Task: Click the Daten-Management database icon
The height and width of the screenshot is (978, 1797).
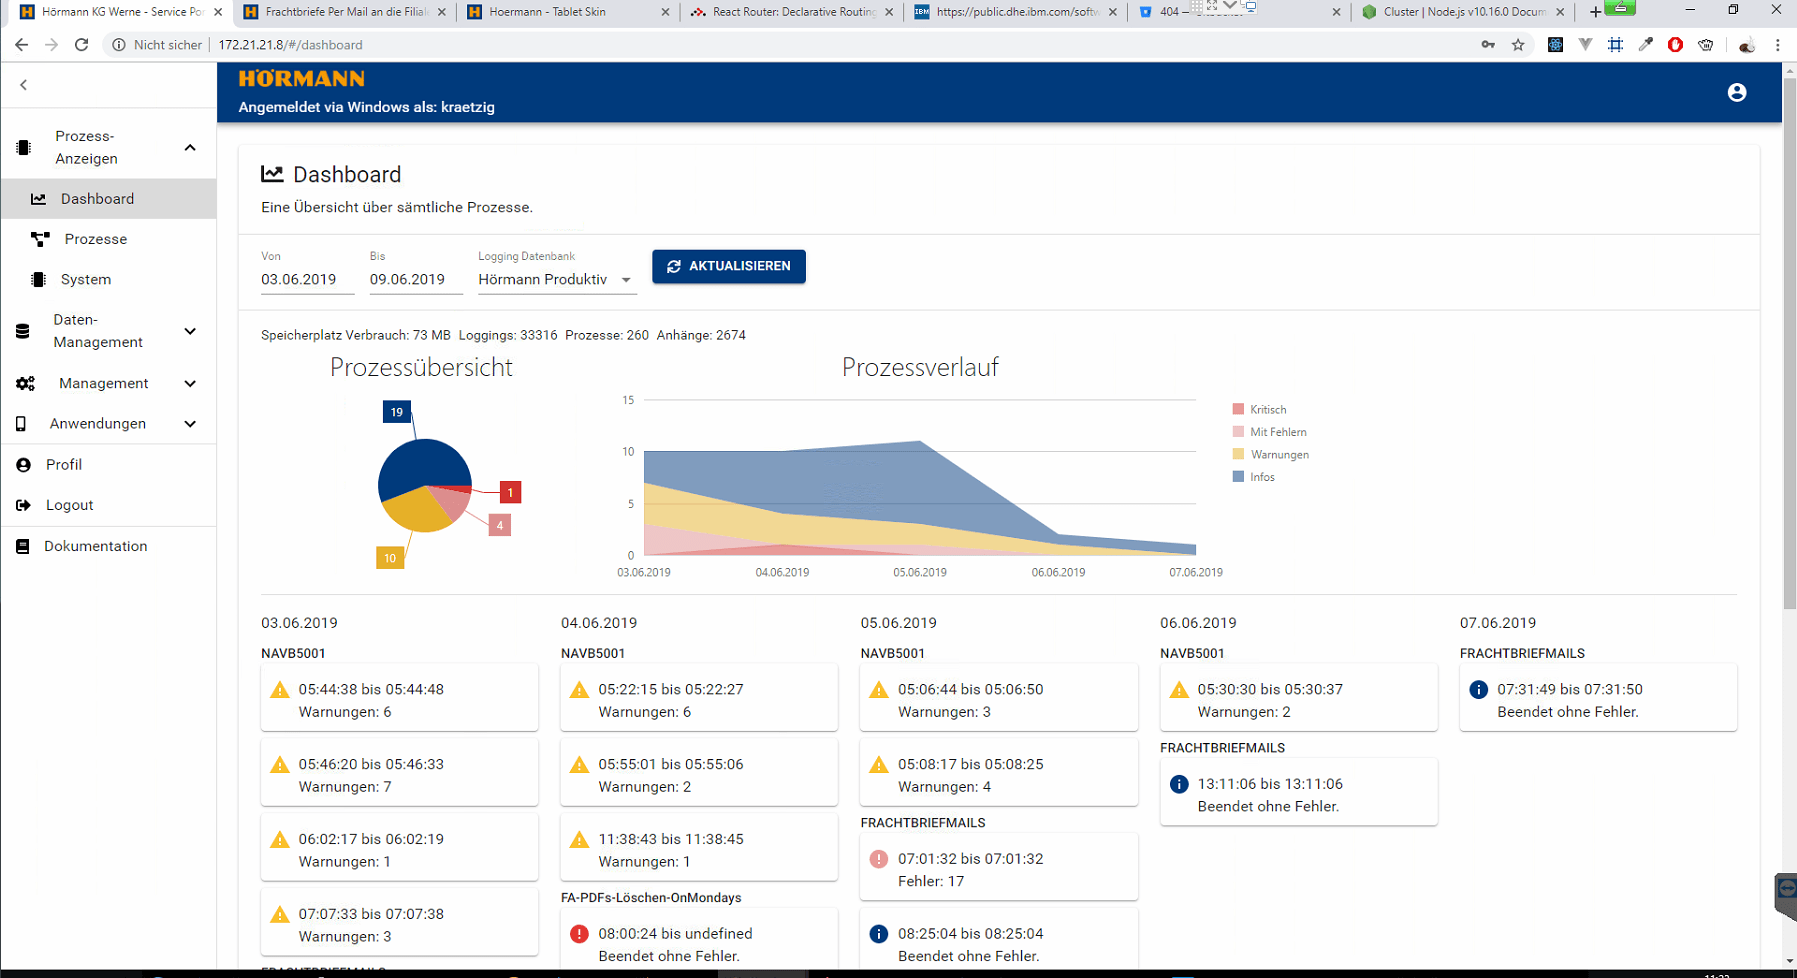Action: [x=23, y=331]
